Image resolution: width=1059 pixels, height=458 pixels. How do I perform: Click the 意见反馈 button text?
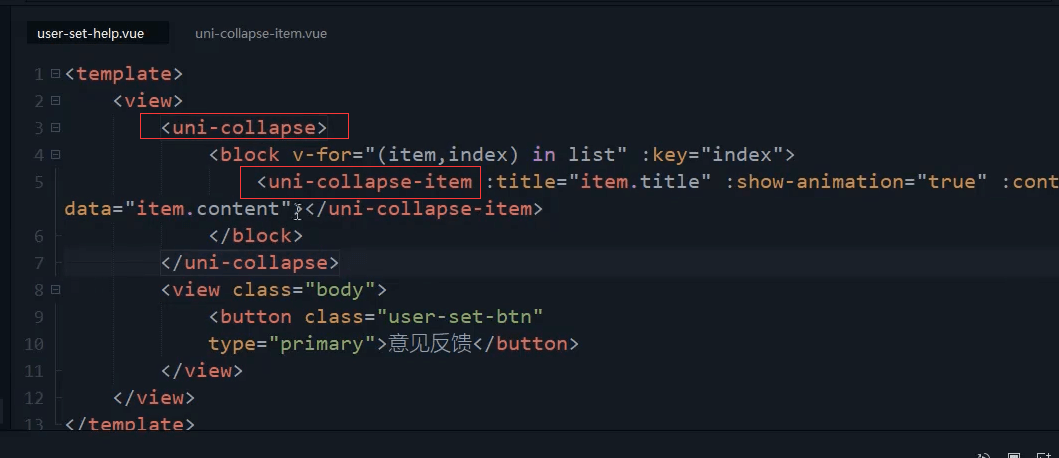click(x=430, y=344)
